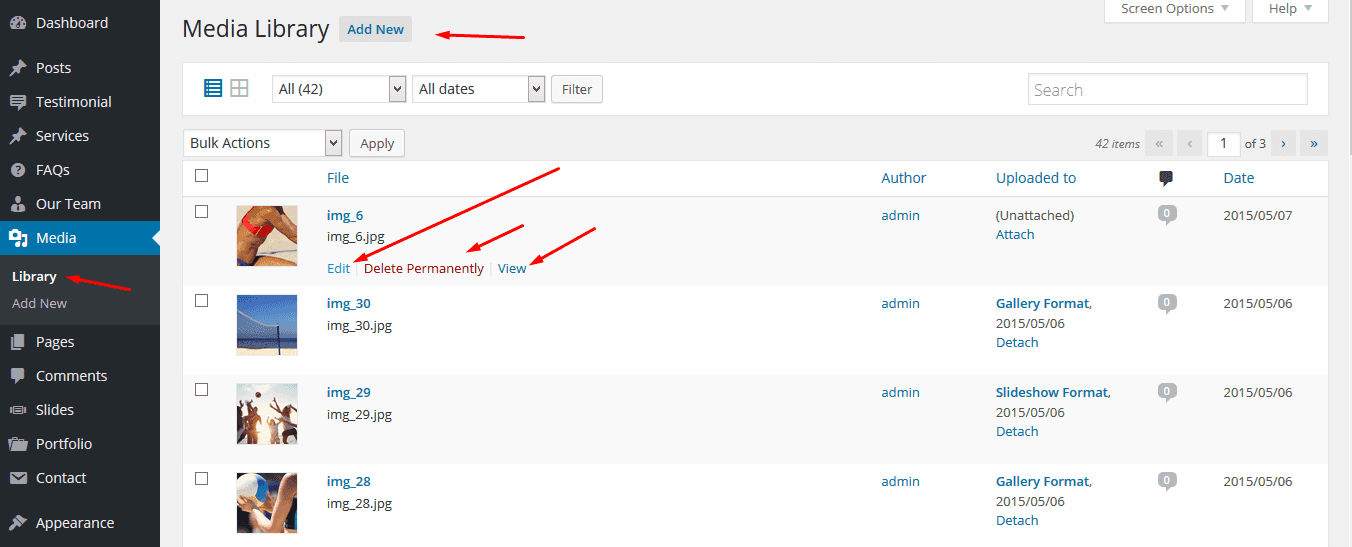
Task: Tick the select-all checkbox in header
Action: point(202,176)
